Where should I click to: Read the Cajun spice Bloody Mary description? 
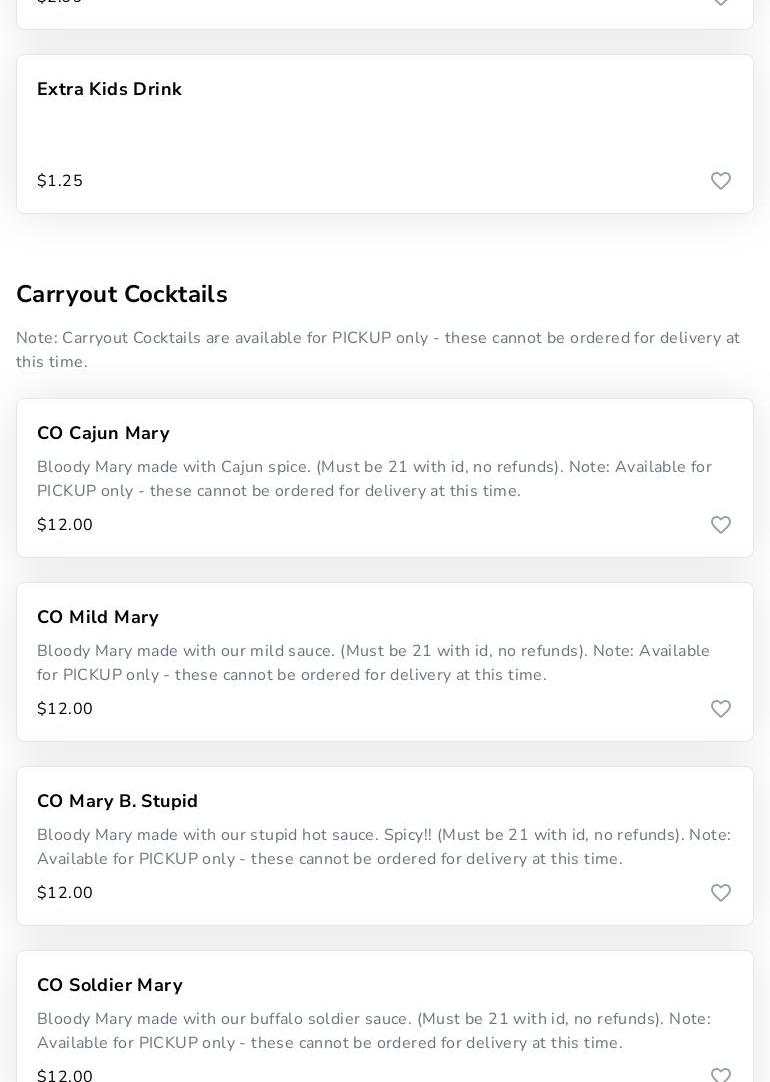374,479
